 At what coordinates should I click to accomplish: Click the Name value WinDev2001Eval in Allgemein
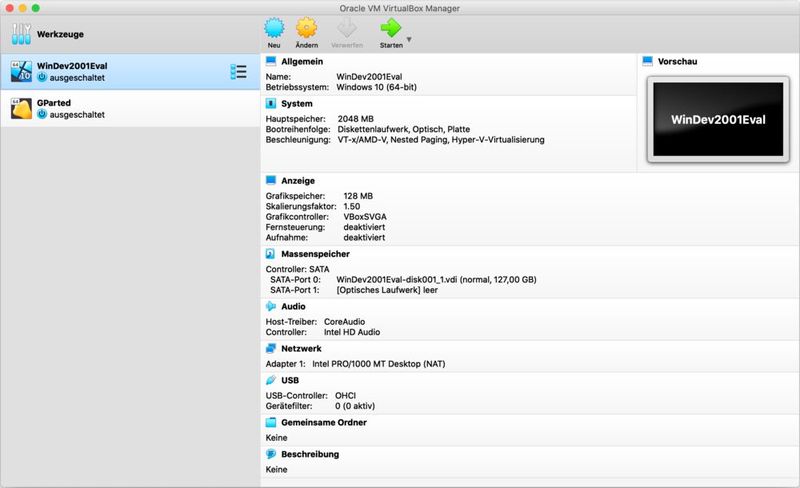pos(369,77)
